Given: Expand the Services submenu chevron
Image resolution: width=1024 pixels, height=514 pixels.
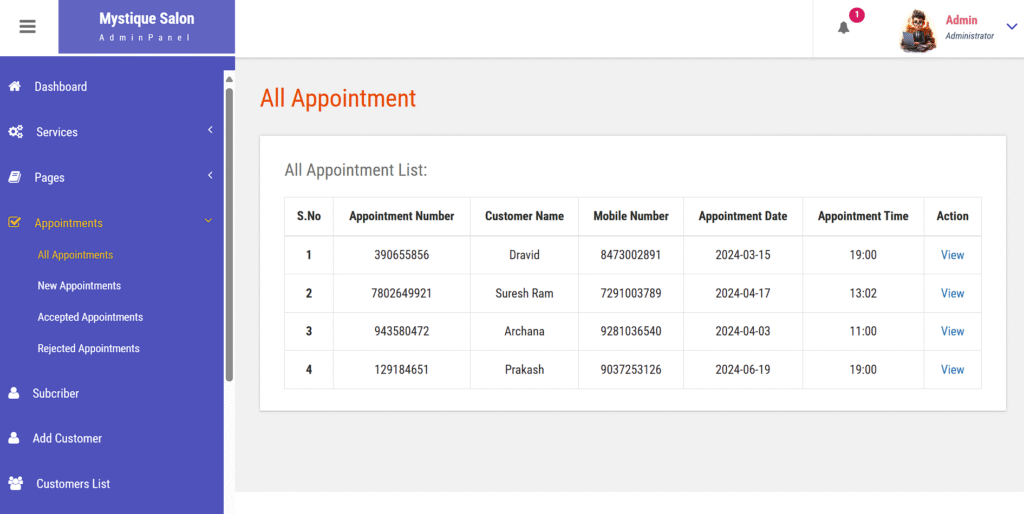Looking at the screenshot, I should [210, 130].
